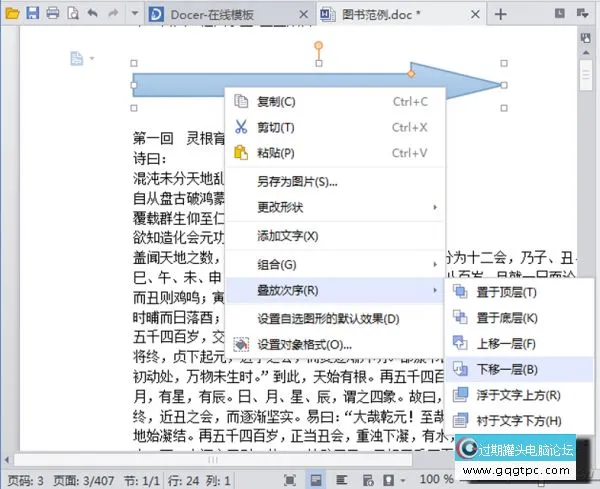Choose 下移一层(B) in the submenu
Screen dimensions: 600x489
(519, 369)
